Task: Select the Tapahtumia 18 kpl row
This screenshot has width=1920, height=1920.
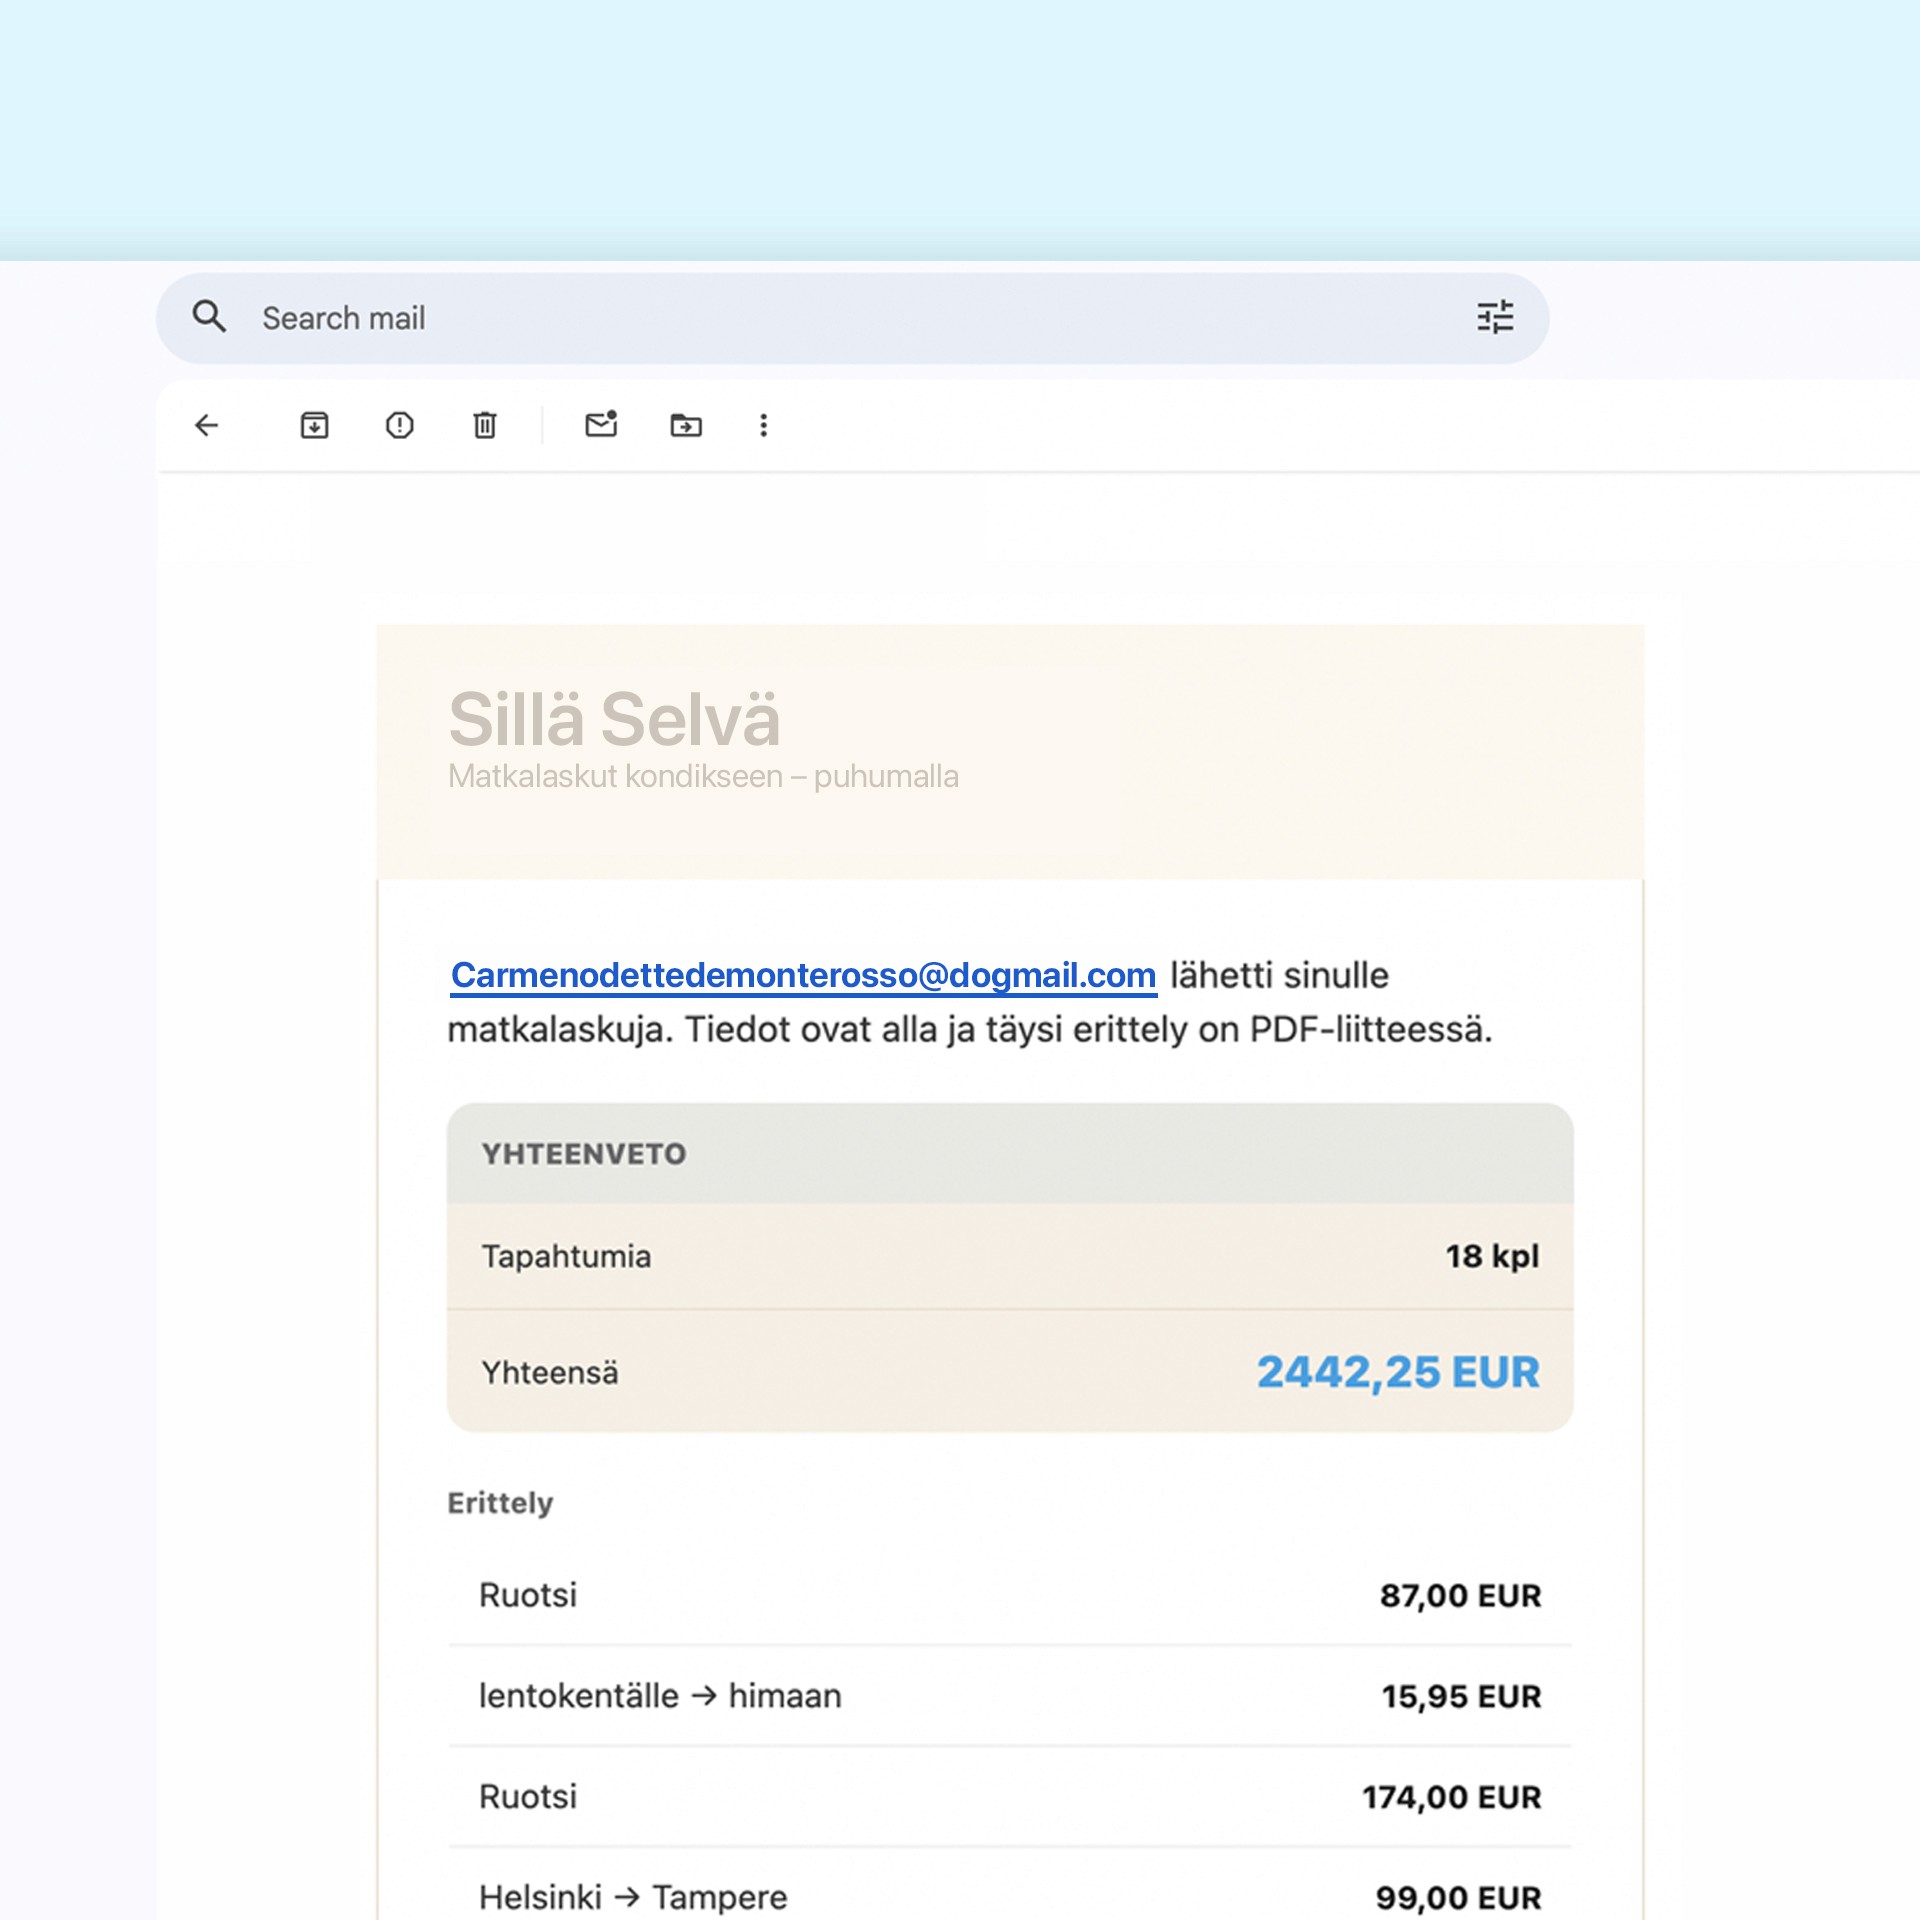Action: tap(1010, 1256)
